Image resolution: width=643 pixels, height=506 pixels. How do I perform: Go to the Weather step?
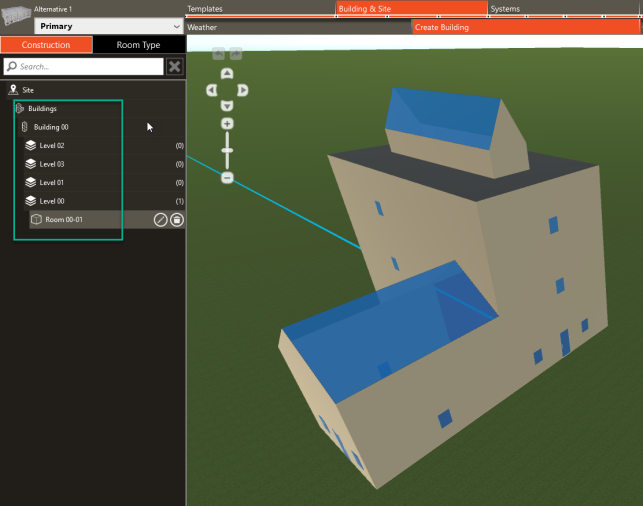[202, 27]
